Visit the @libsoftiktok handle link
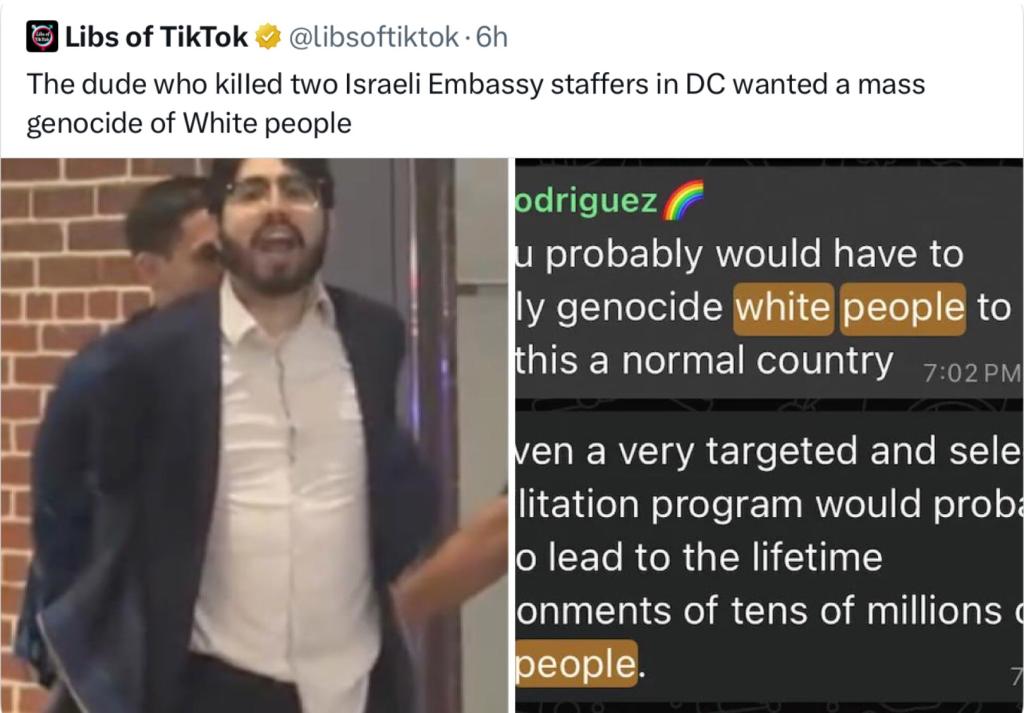 (x=374, y=37)
